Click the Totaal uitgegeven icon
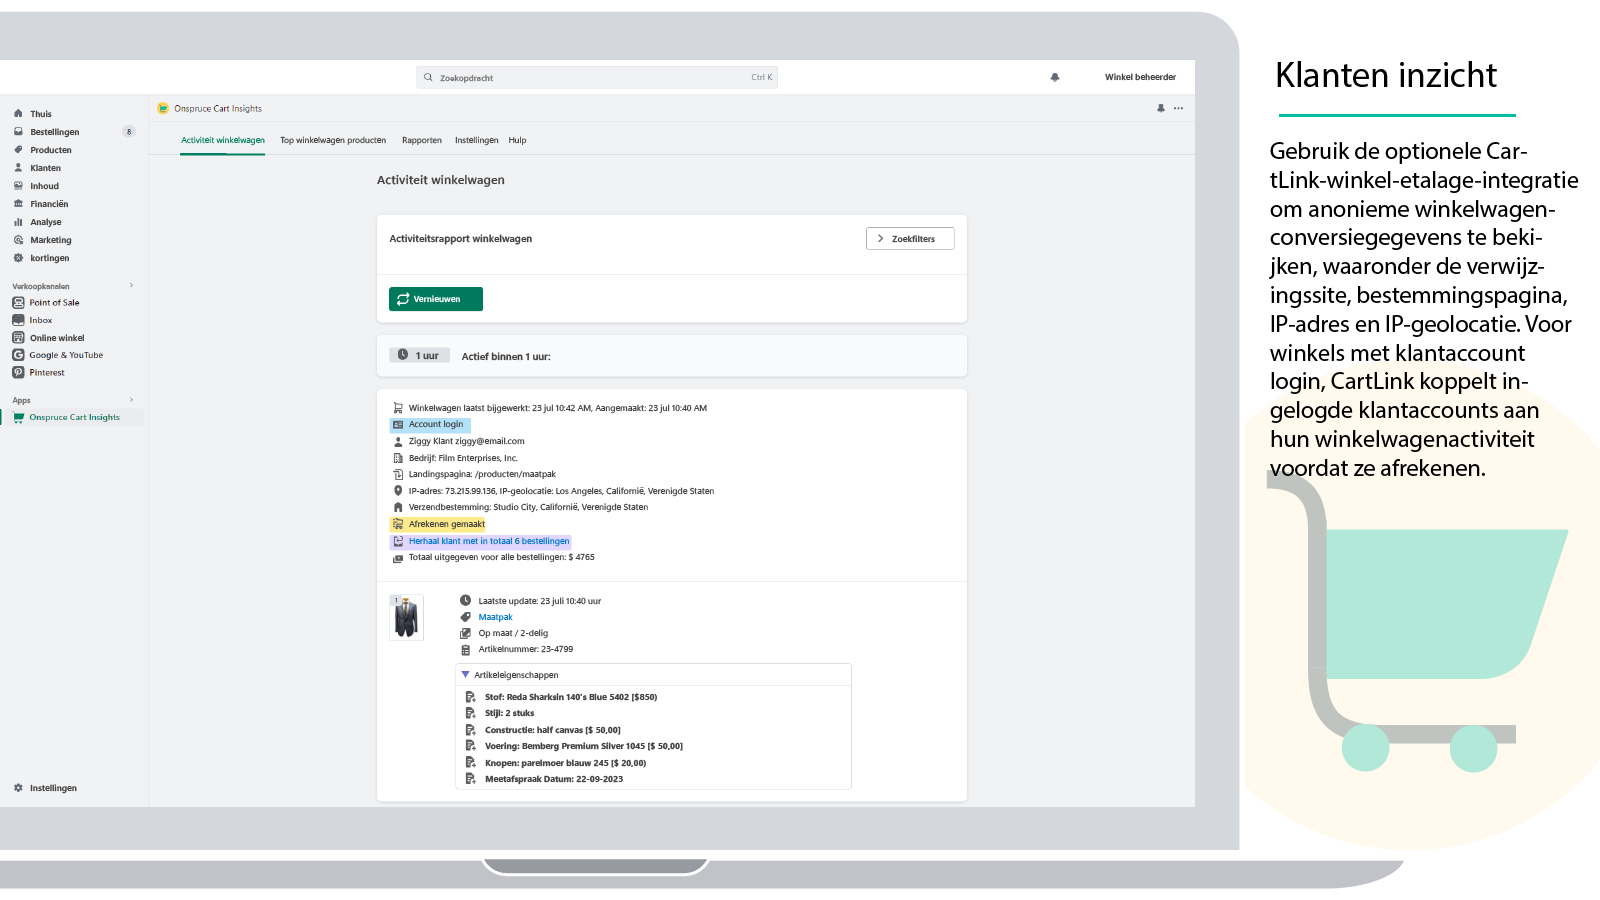 click(398, 558)
